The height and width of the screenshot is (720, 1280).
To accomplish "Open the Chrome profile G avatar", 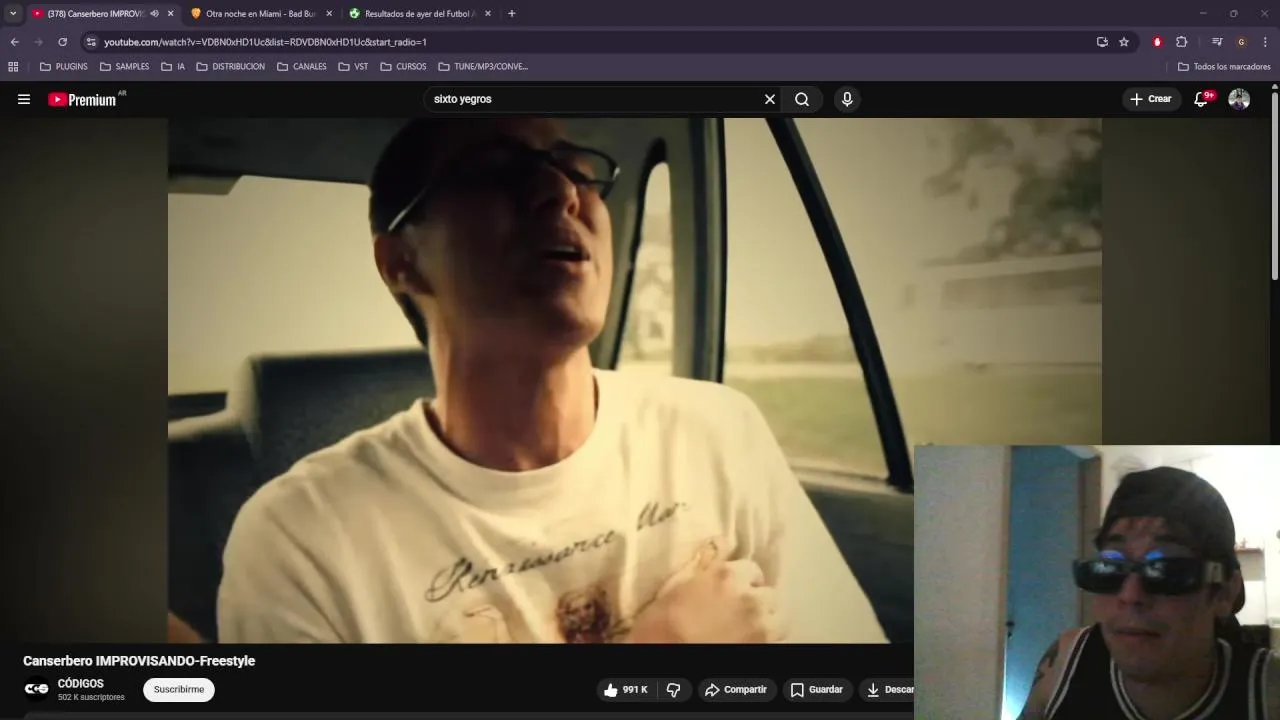I will point(1241,42).
